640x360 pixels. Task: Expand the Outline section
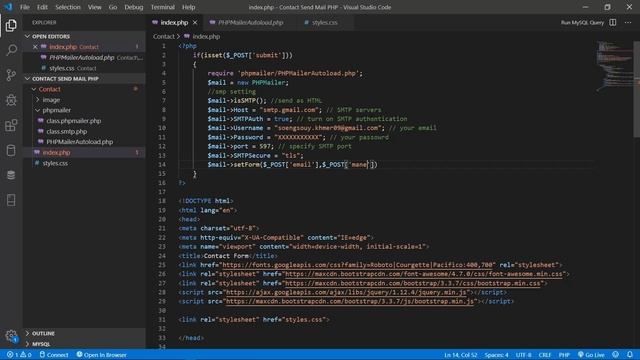point(84,333)
